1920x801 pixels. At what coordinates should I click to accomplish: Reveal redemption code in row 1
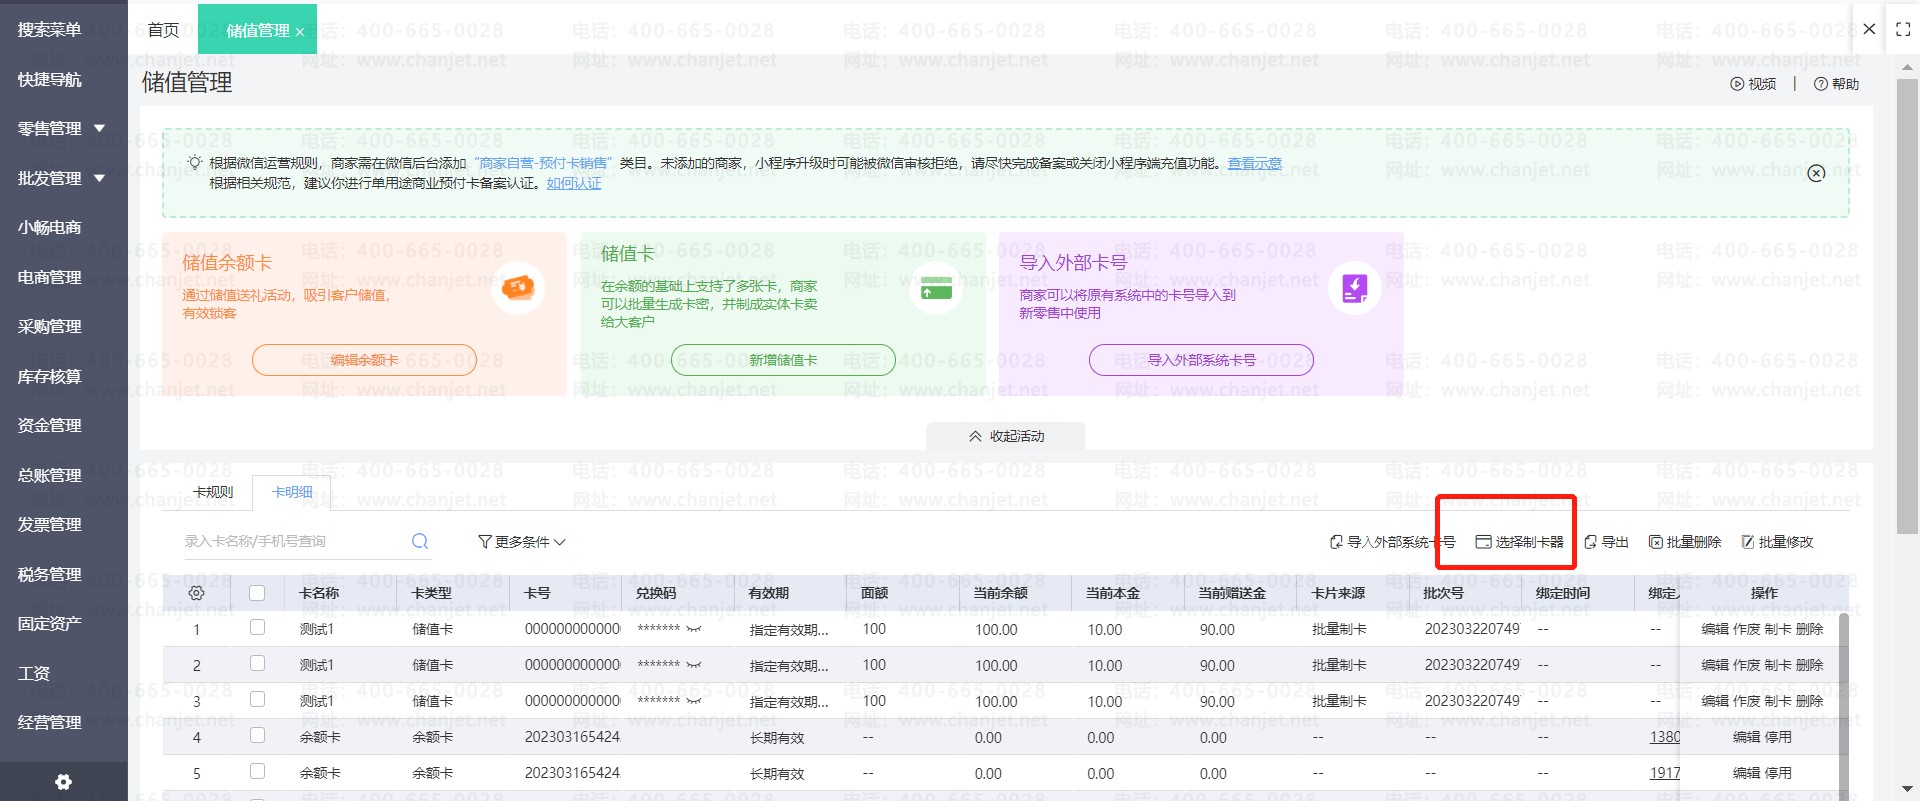[x=694, y=629]
